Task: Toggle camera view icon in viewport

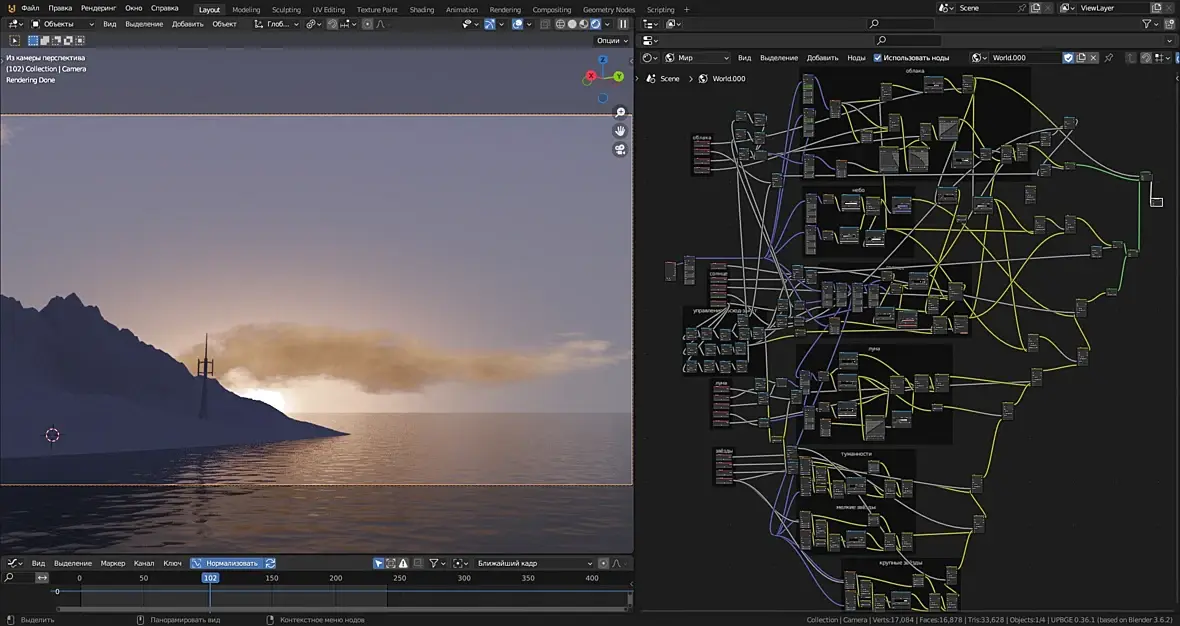Action: tap(620, 150)
